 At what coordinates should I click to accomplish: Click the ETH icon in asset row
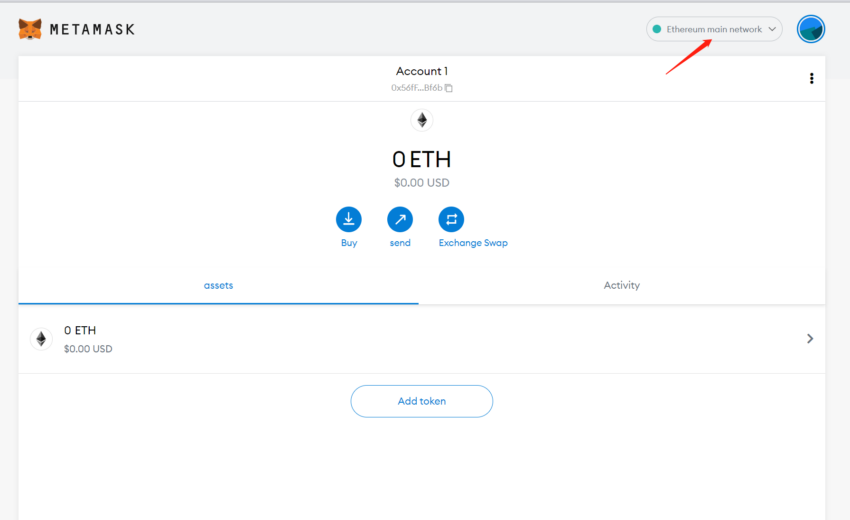[x=41, y=339]
